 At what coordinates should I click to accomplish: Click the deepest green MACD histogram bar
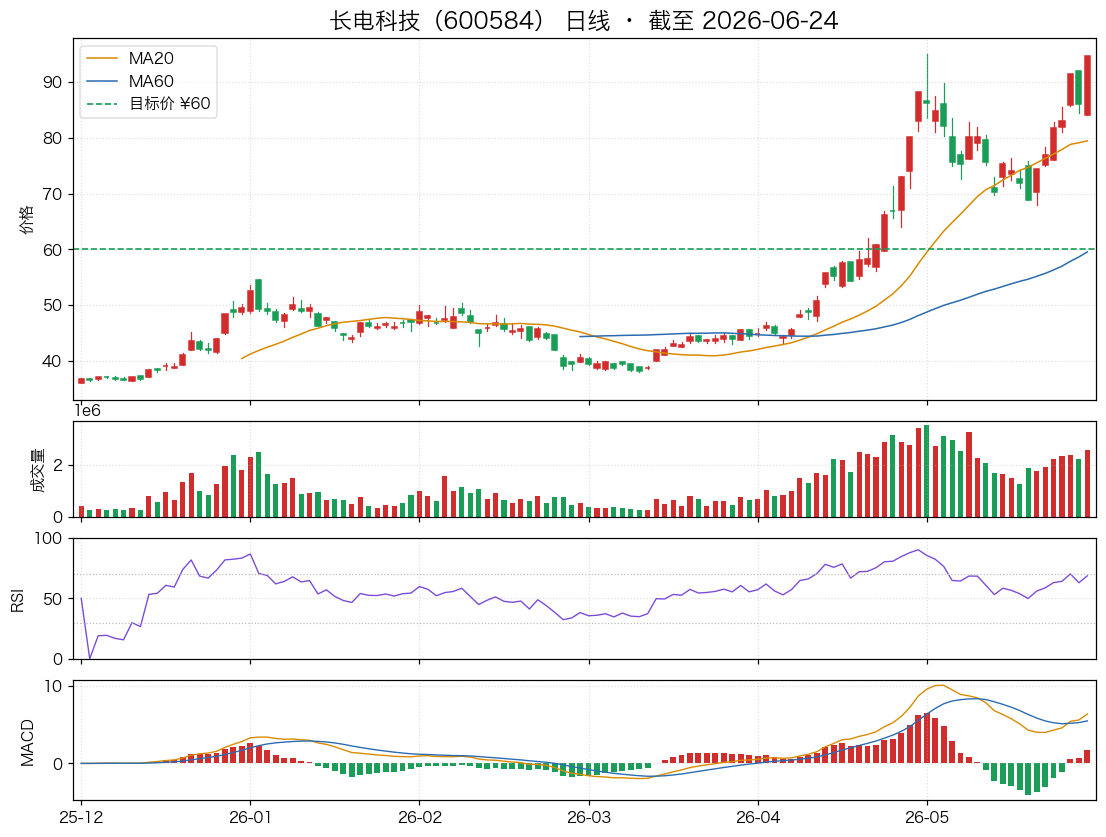(x=1028, y=778)
